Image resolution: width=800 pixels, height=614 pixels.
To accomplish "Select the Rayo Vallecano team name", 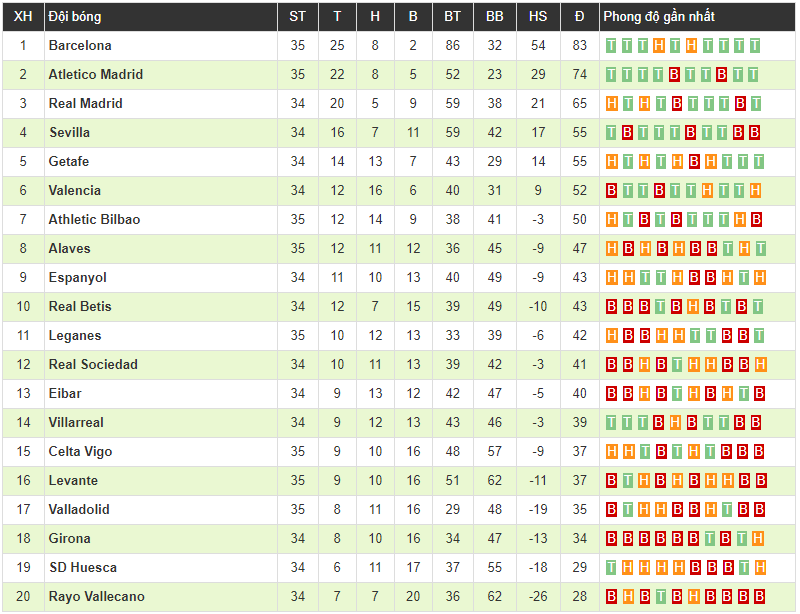I will coord(97,597).
